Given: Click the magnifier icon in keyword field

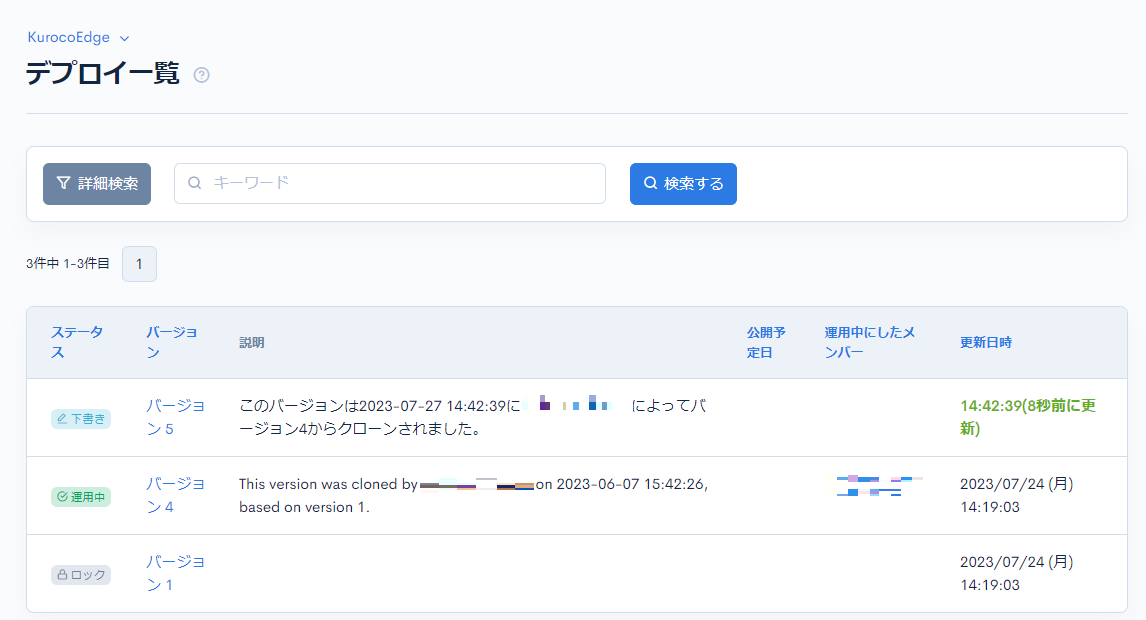Looking at the screenshot, I should (x=194, y=183).
